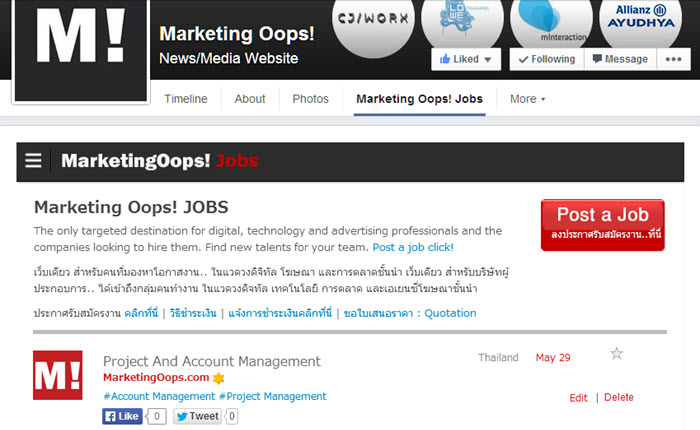The height and width of the screenshot is (430, 700).
Task: Open the 'วิธีชำระเงิน' payment method link
Action: (x=193, y=313)
